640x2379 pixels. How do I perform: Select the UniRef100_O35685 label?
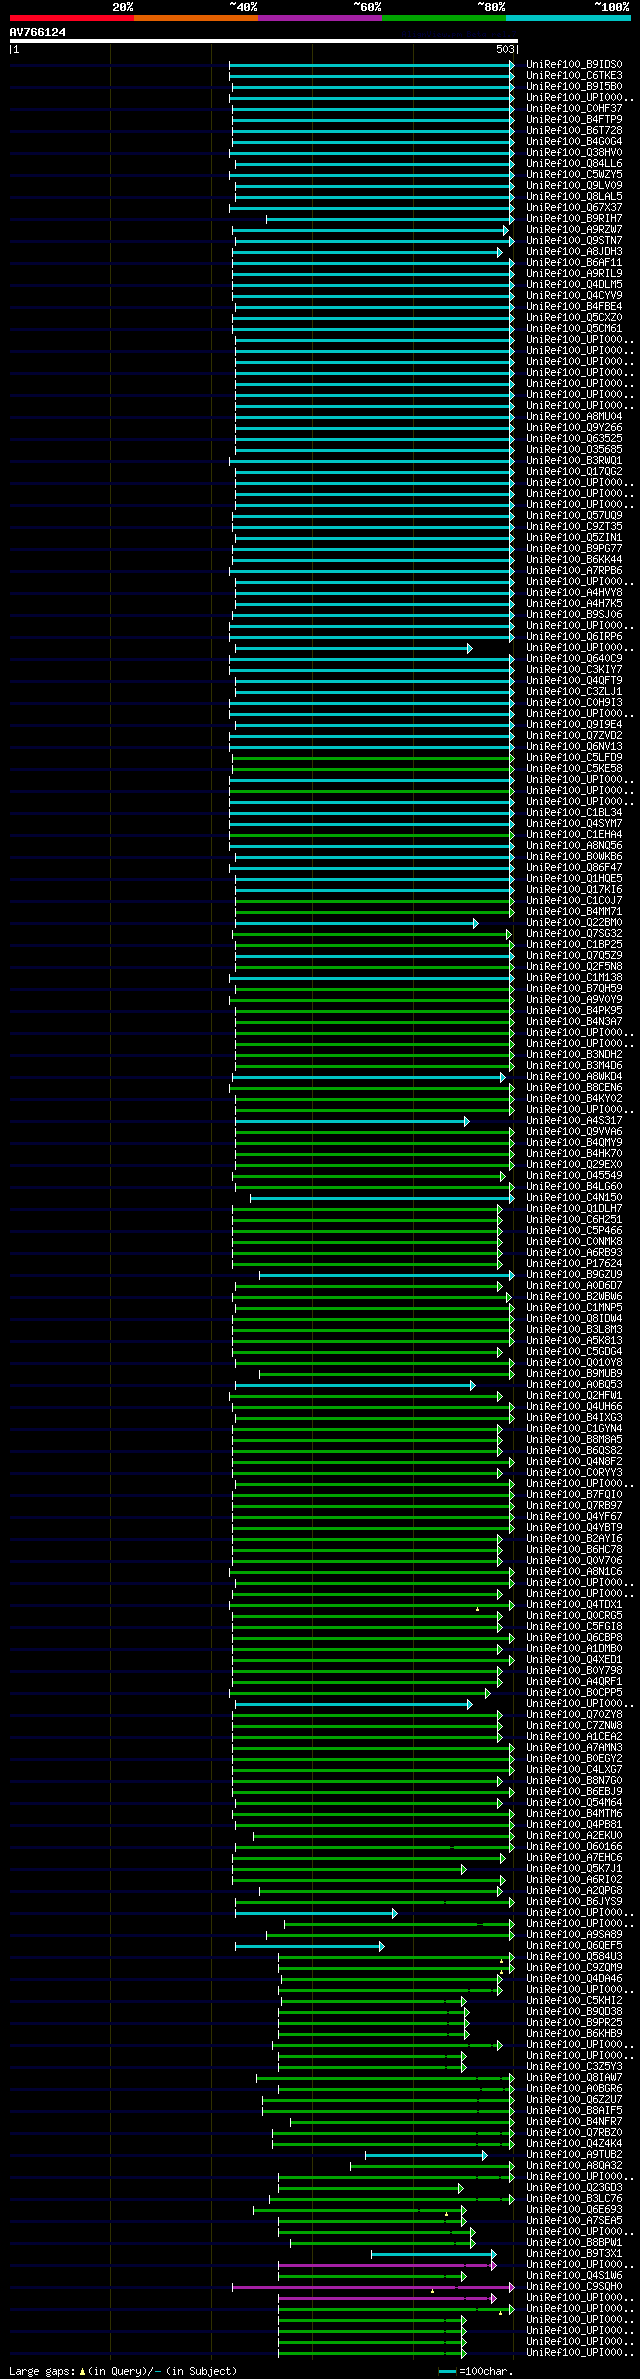[574, 449]
